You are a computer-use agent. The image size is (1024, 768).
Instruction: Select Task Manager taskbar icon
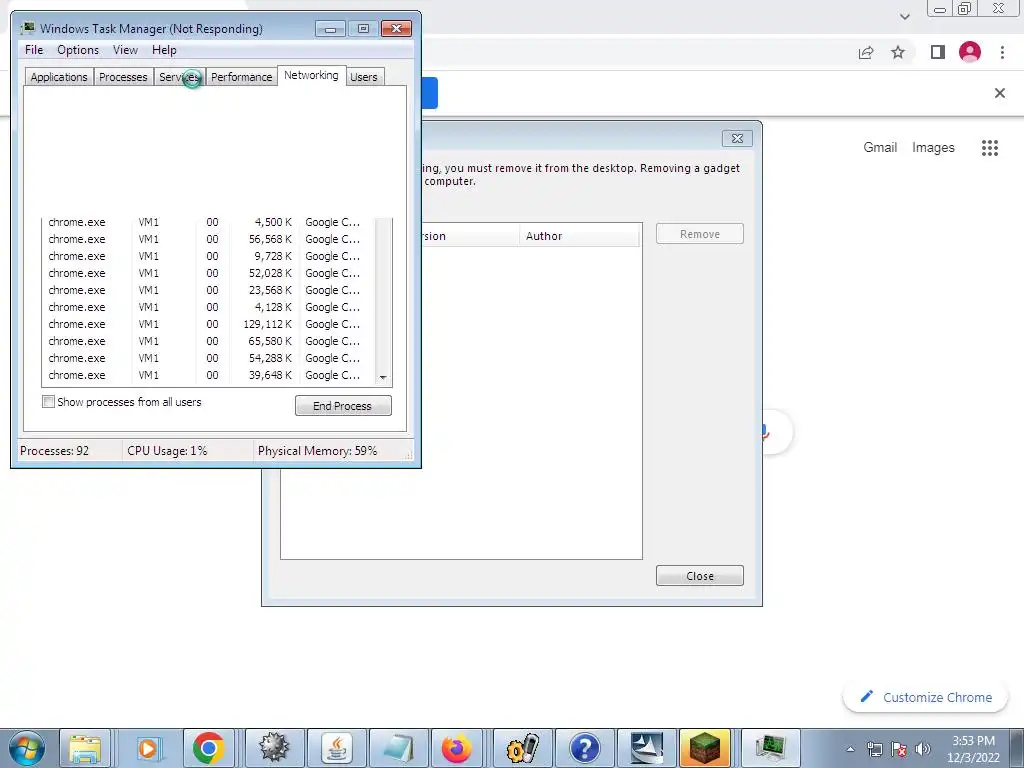pos(770,748)
